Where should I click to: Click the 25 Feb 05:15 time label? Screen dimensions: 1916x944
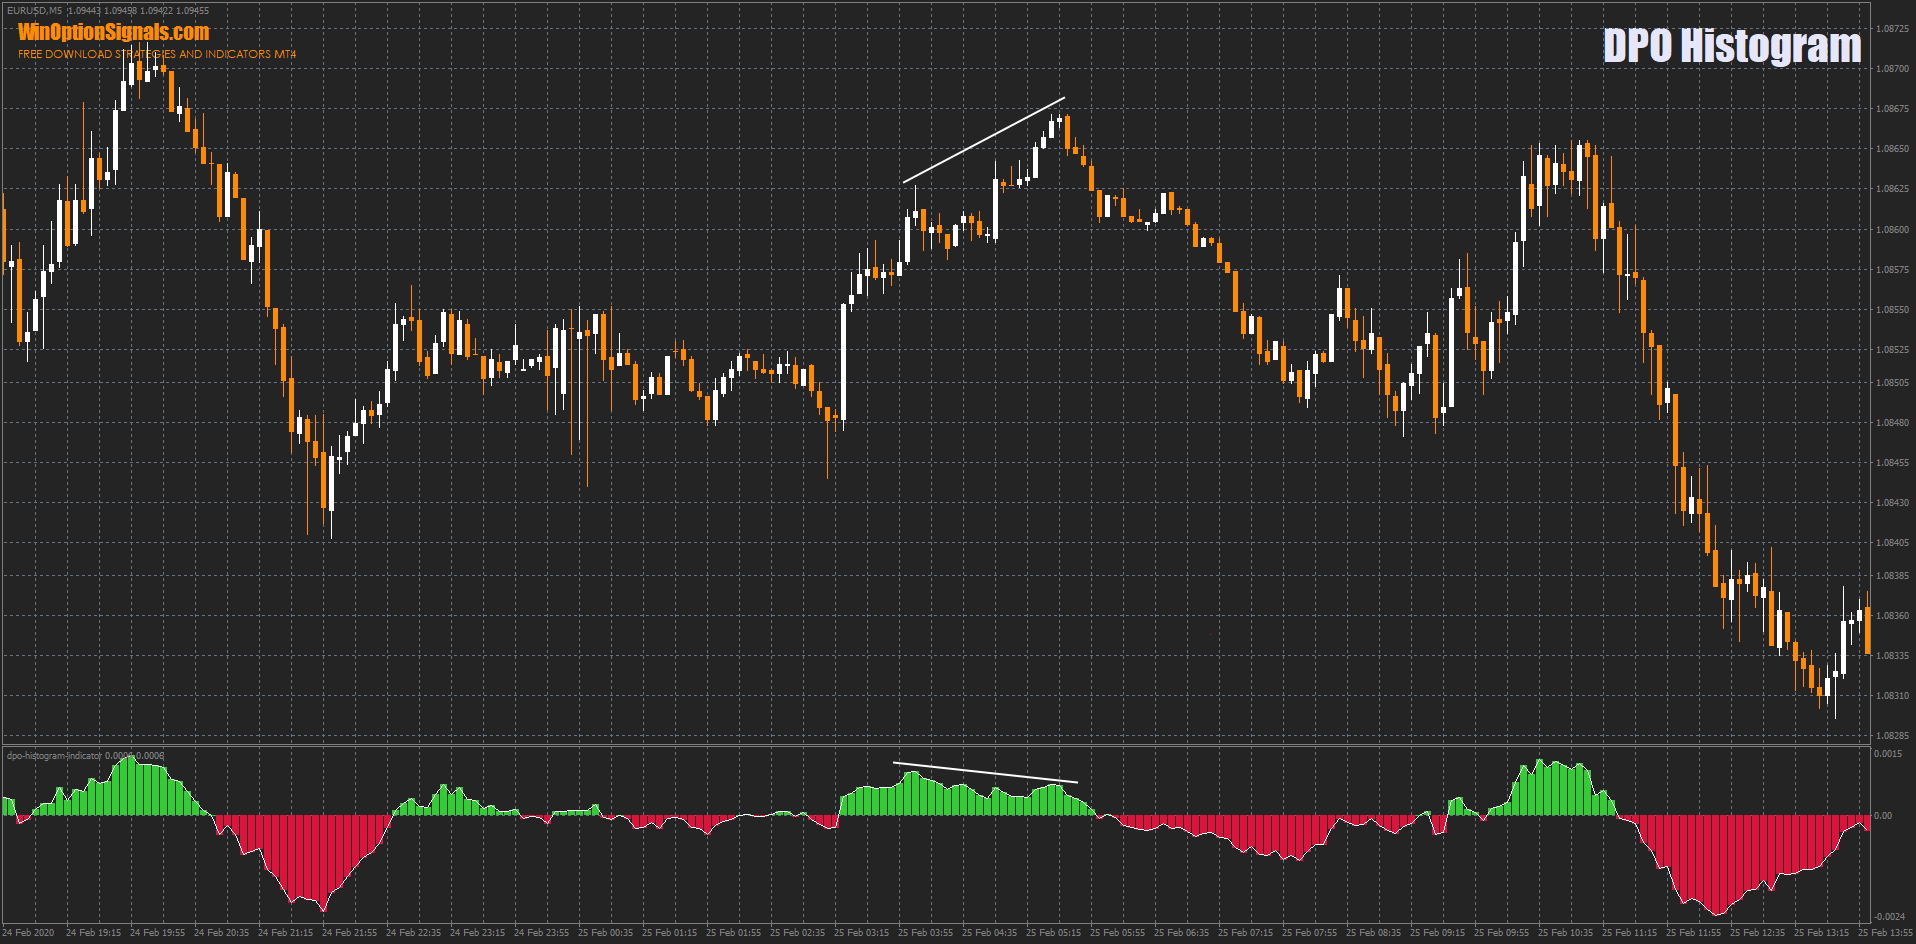point(1053,933)
